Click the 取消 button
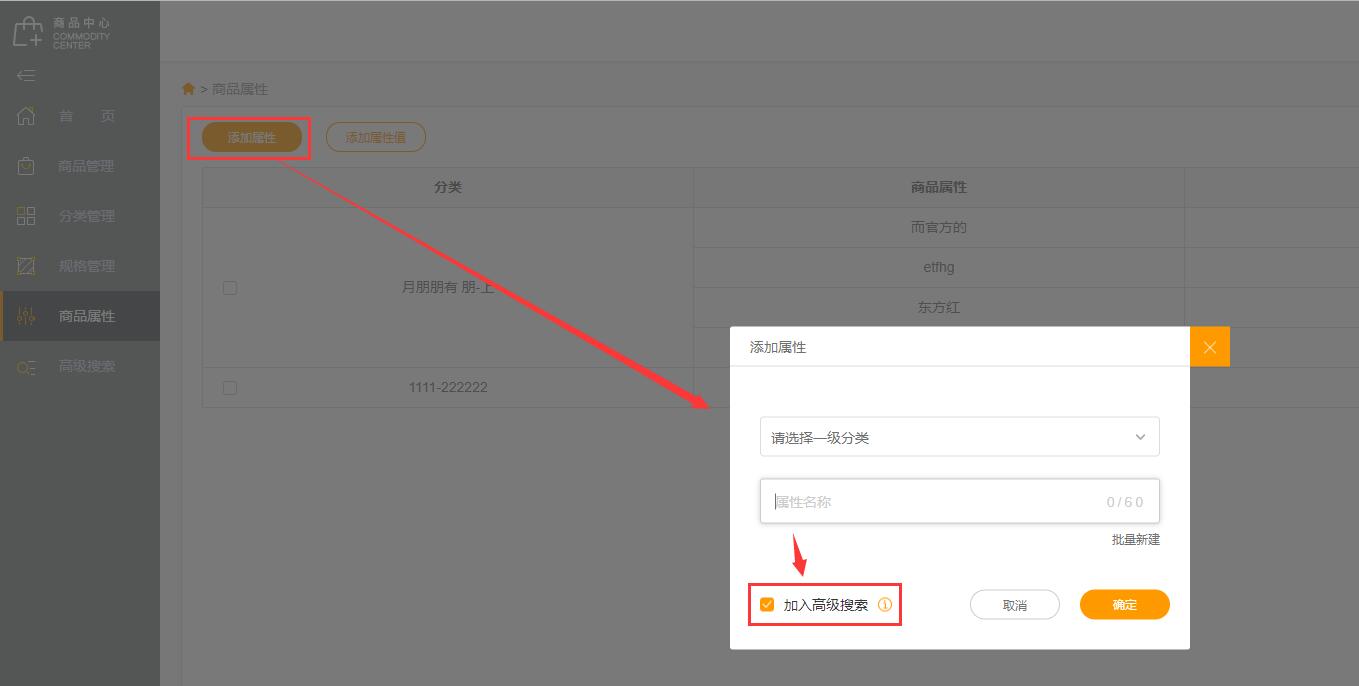Screen dimensions: 1359x686 1015,605
